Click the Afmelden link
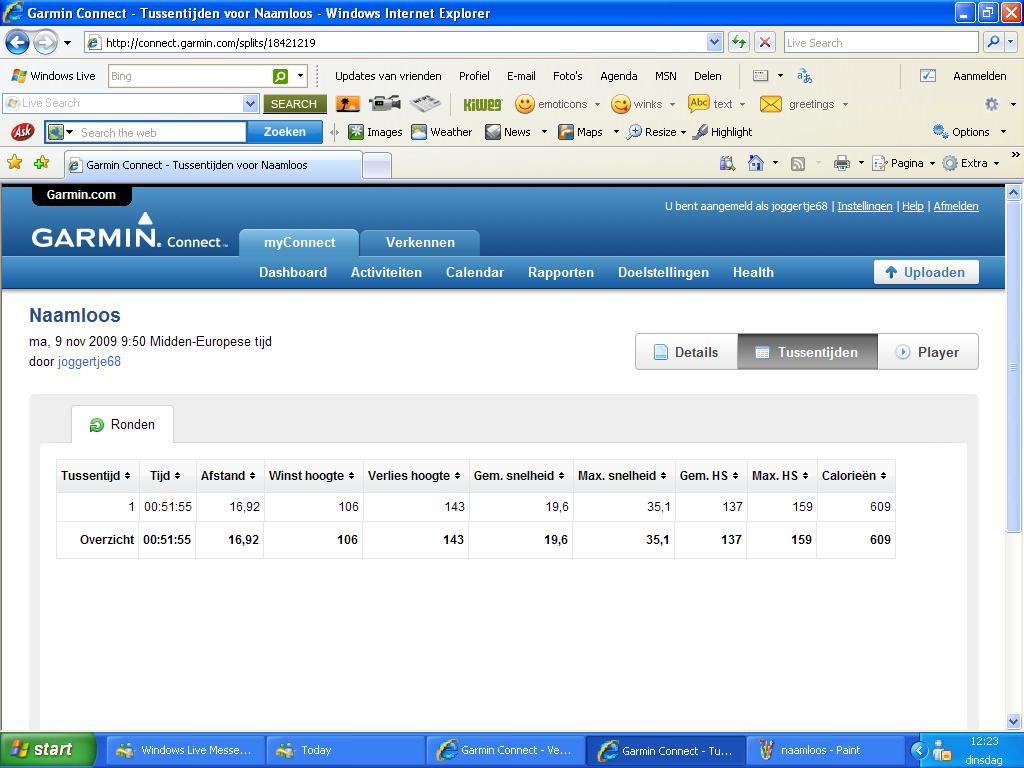The width and height of the screenshot is (1024, 768). tap(955, 206)
